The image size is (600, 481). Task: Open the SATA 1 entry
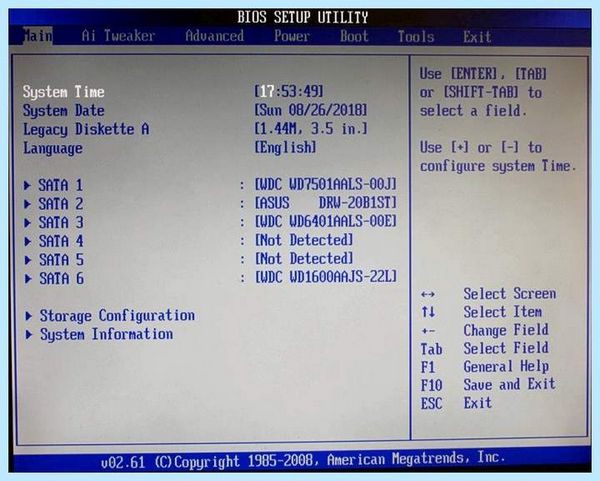[60, 185]
